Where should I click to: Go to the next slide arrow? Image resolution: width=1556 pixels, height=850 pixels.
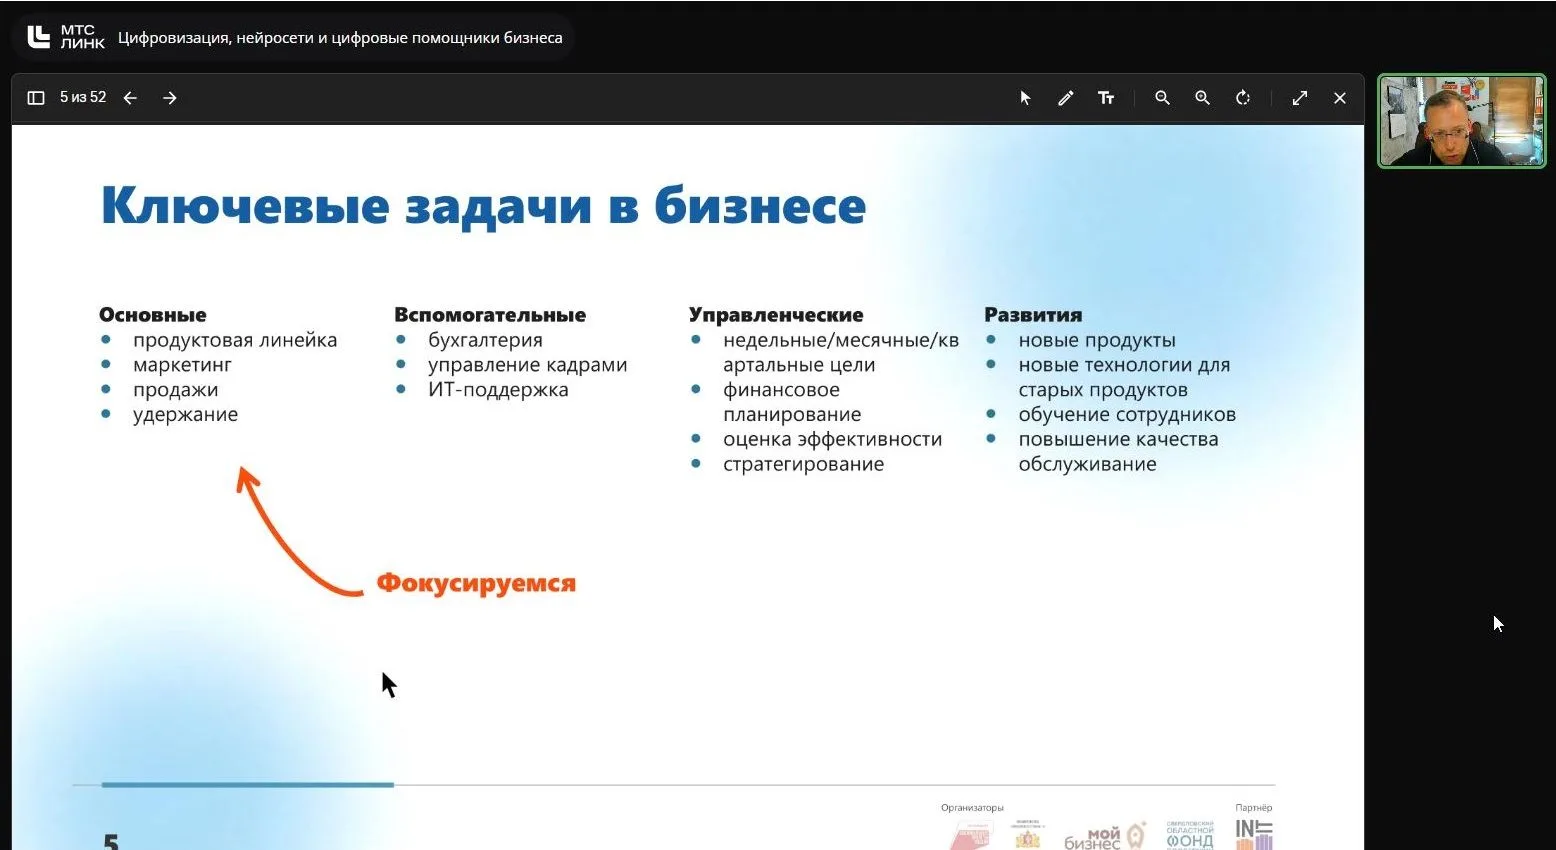(x=170, y=98)
